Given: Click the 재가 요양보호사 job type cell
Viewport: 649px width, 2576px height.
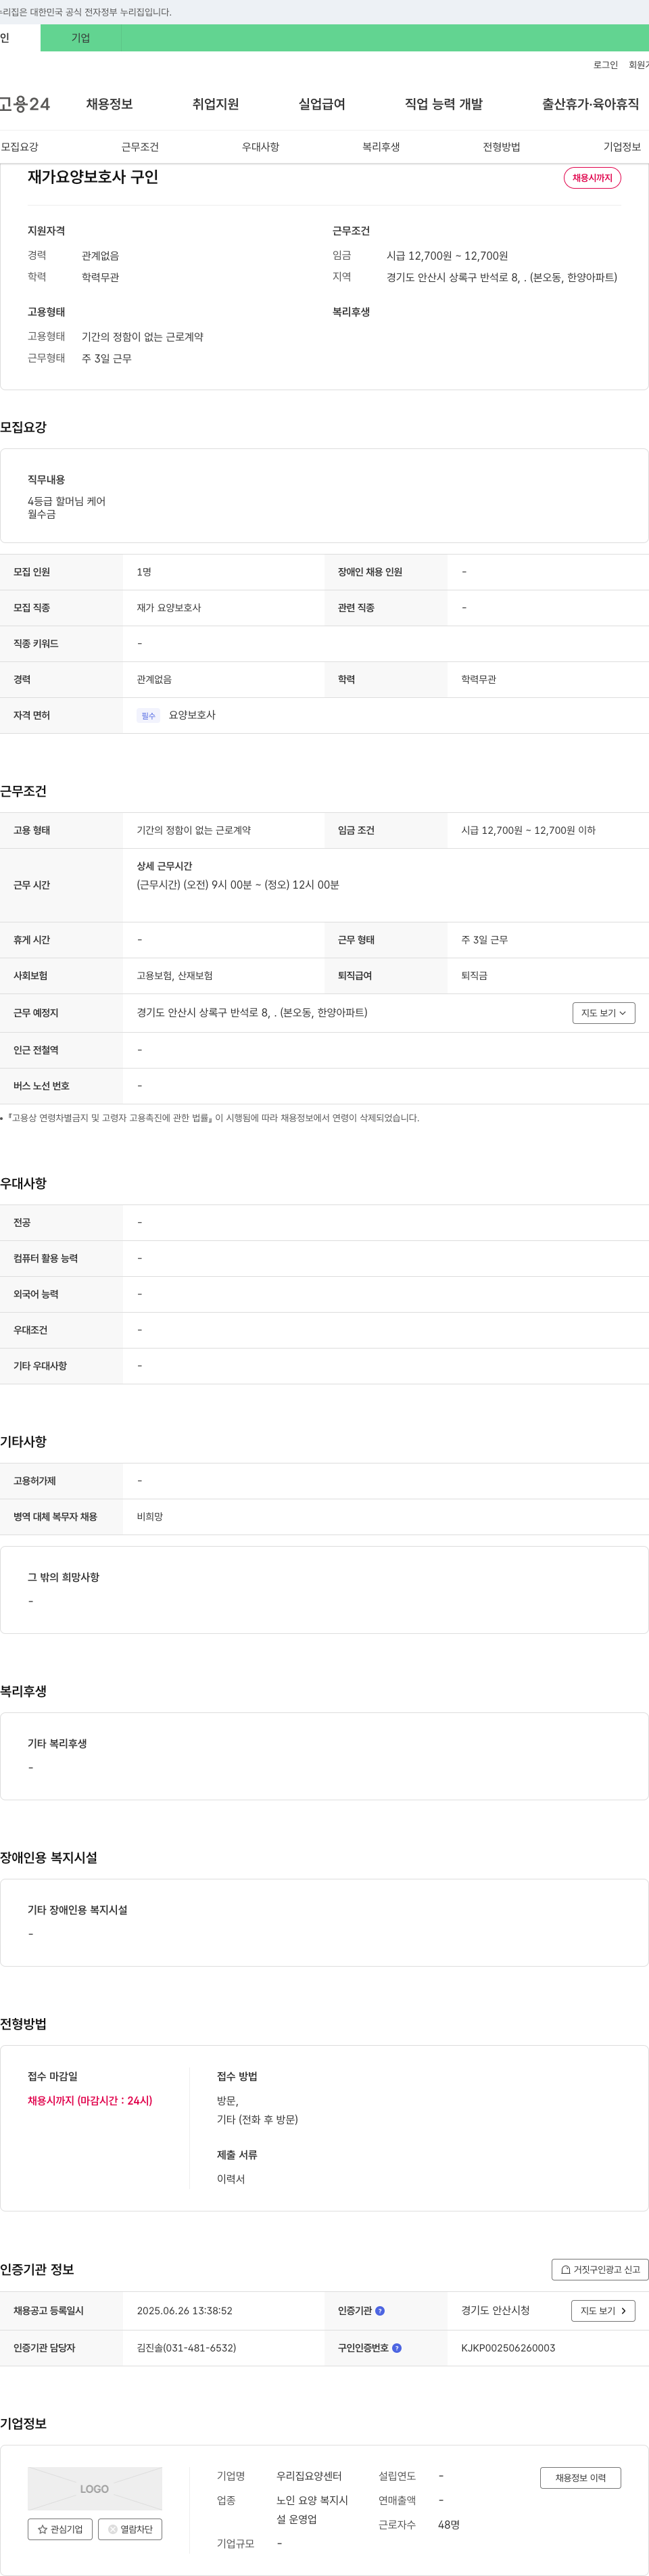Looking at the screenshot, I should [x=169, y=608].
